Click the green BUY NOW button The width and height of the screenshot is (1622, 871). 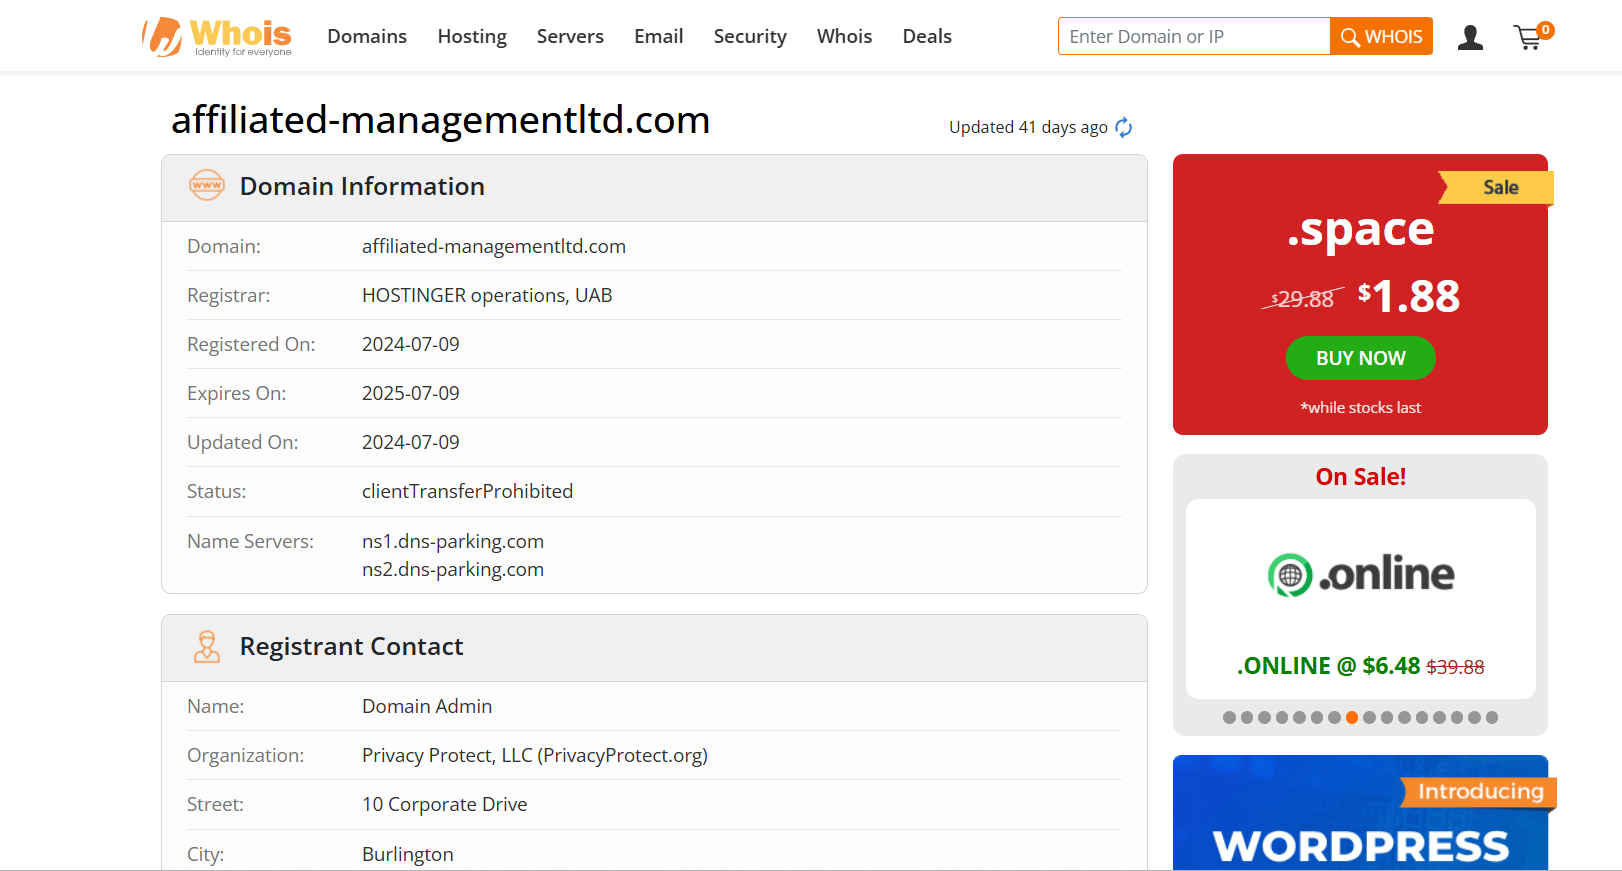(x=1360, y=358)
